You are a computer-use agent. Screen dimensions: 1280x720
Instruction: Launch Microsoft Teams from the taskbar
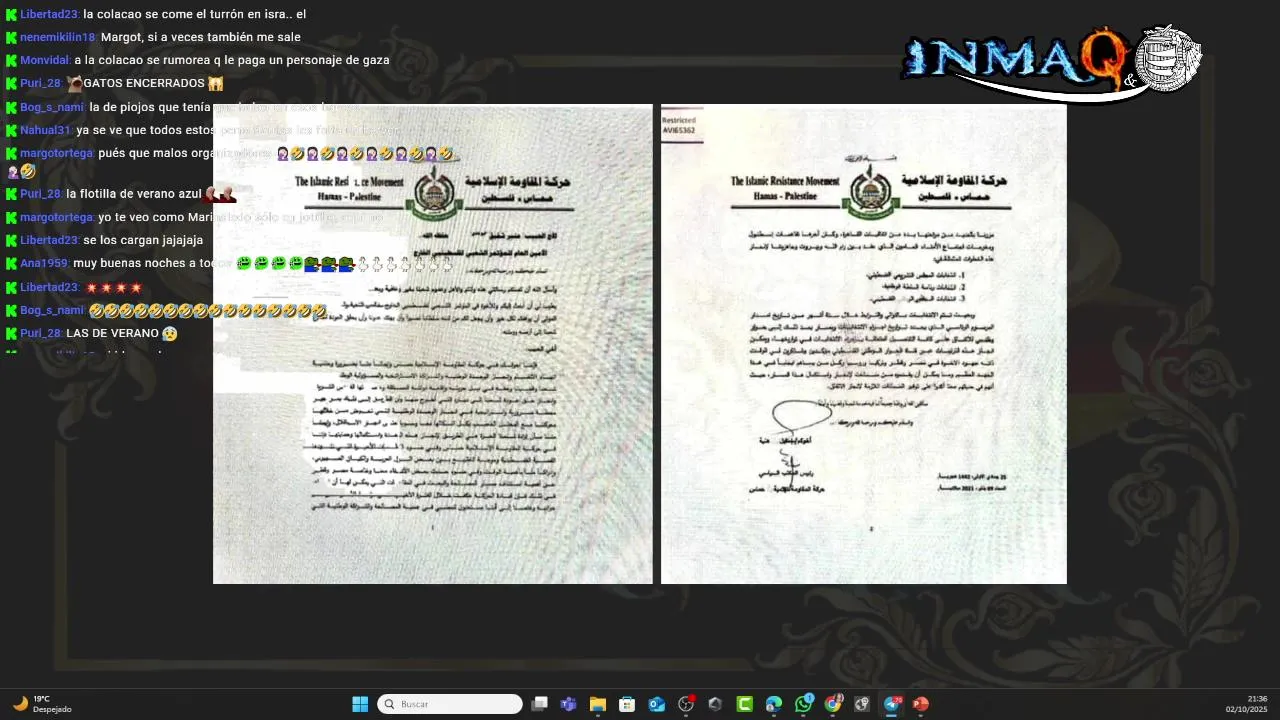(x=568, y=704)
